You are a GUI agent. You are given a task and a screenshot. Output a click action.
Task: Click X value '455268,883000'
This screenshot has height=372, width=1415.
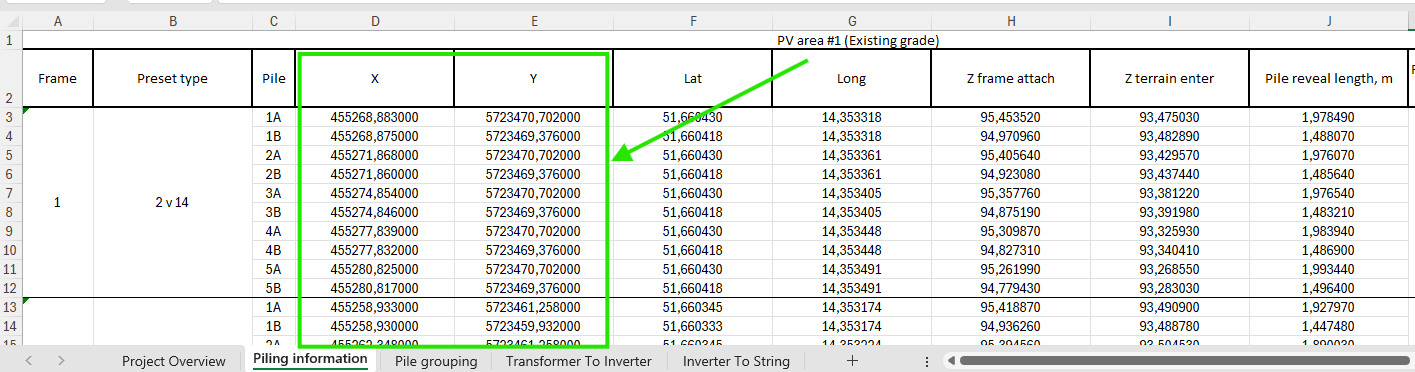375,117
